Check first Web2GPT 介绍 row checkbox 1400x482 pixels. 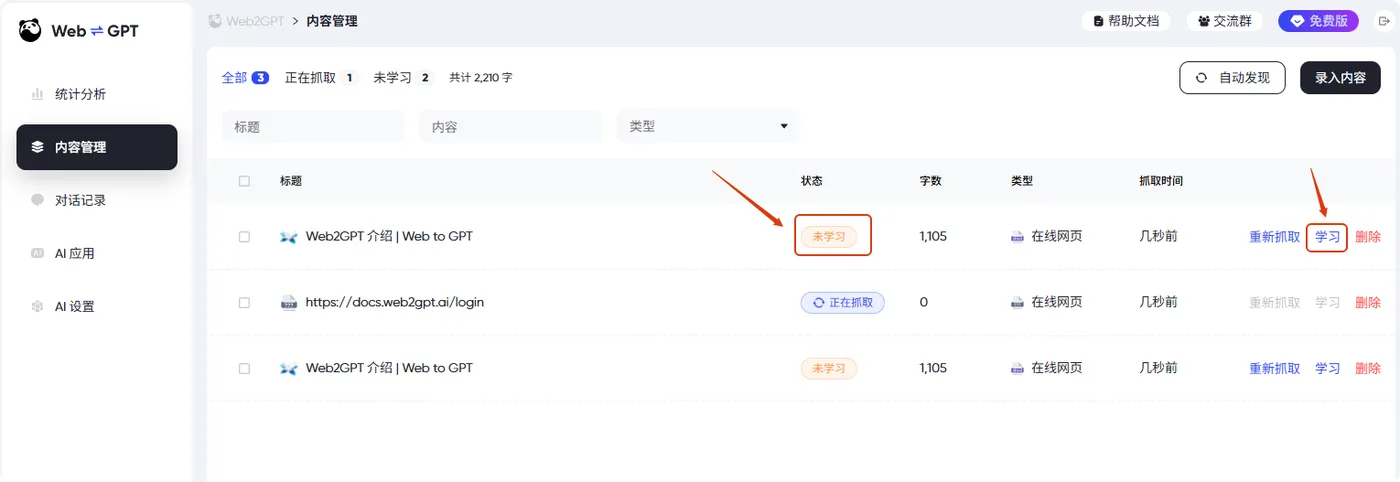(x=245, y=237)
